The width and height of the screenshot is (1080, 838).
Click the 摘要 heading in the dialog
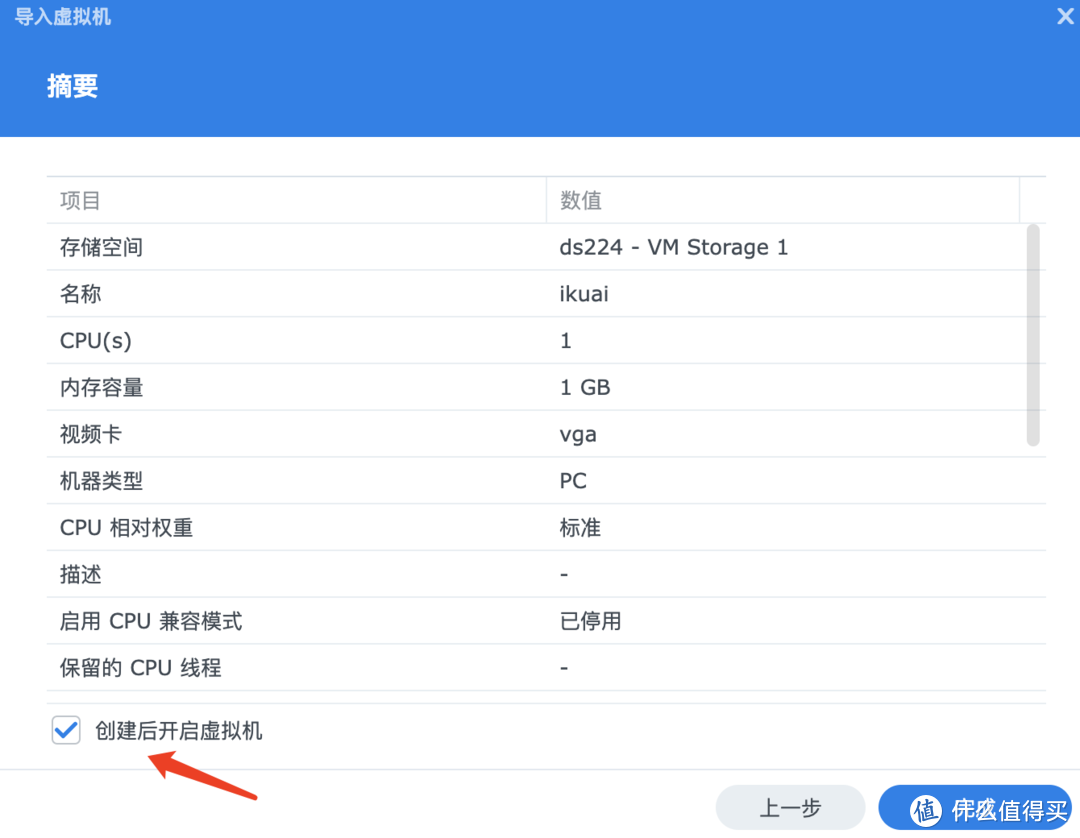coord(72,86)
